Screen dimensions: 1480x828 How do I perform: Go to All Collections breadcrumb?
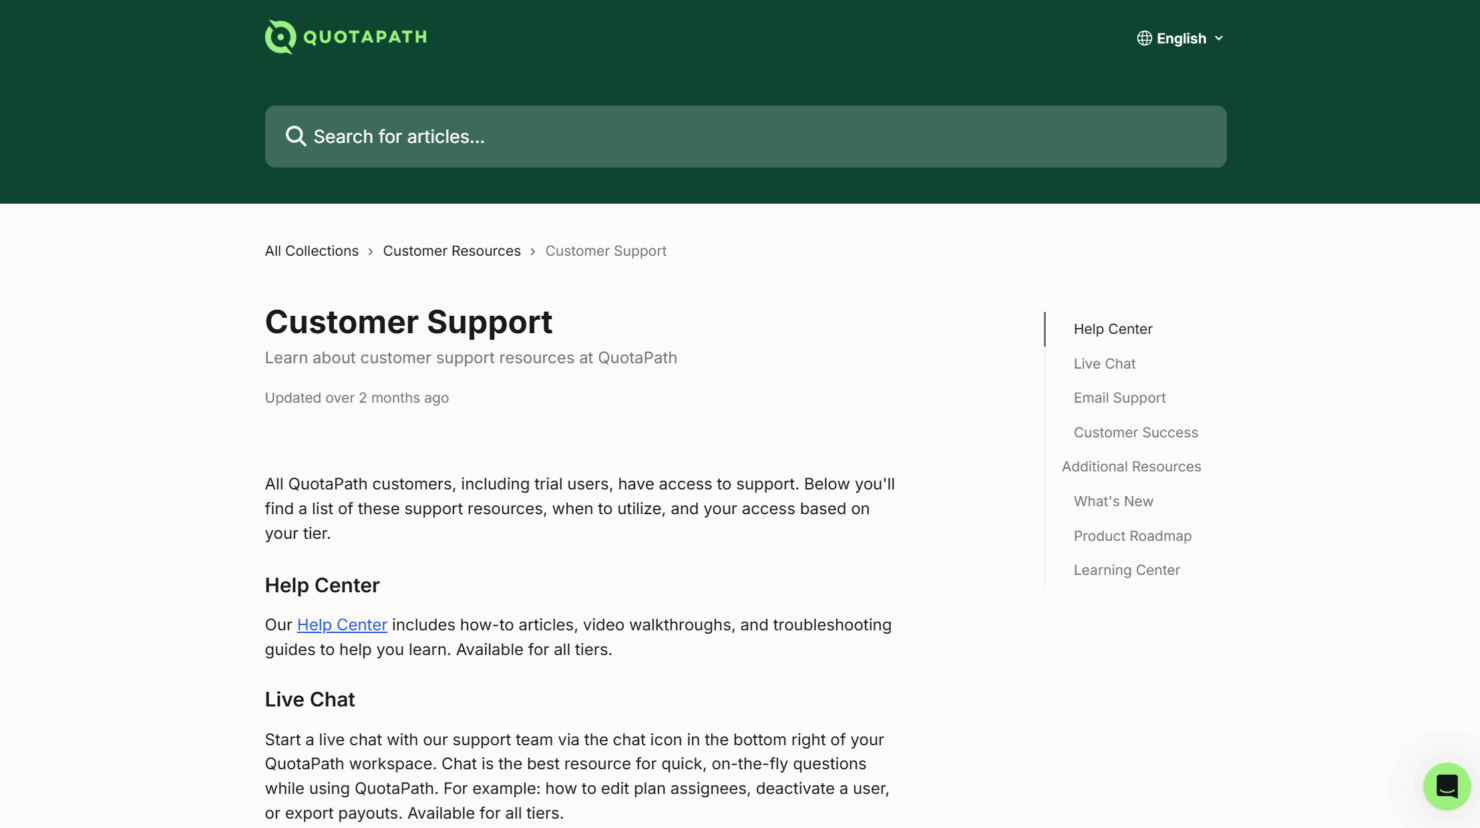coord(311,251)
